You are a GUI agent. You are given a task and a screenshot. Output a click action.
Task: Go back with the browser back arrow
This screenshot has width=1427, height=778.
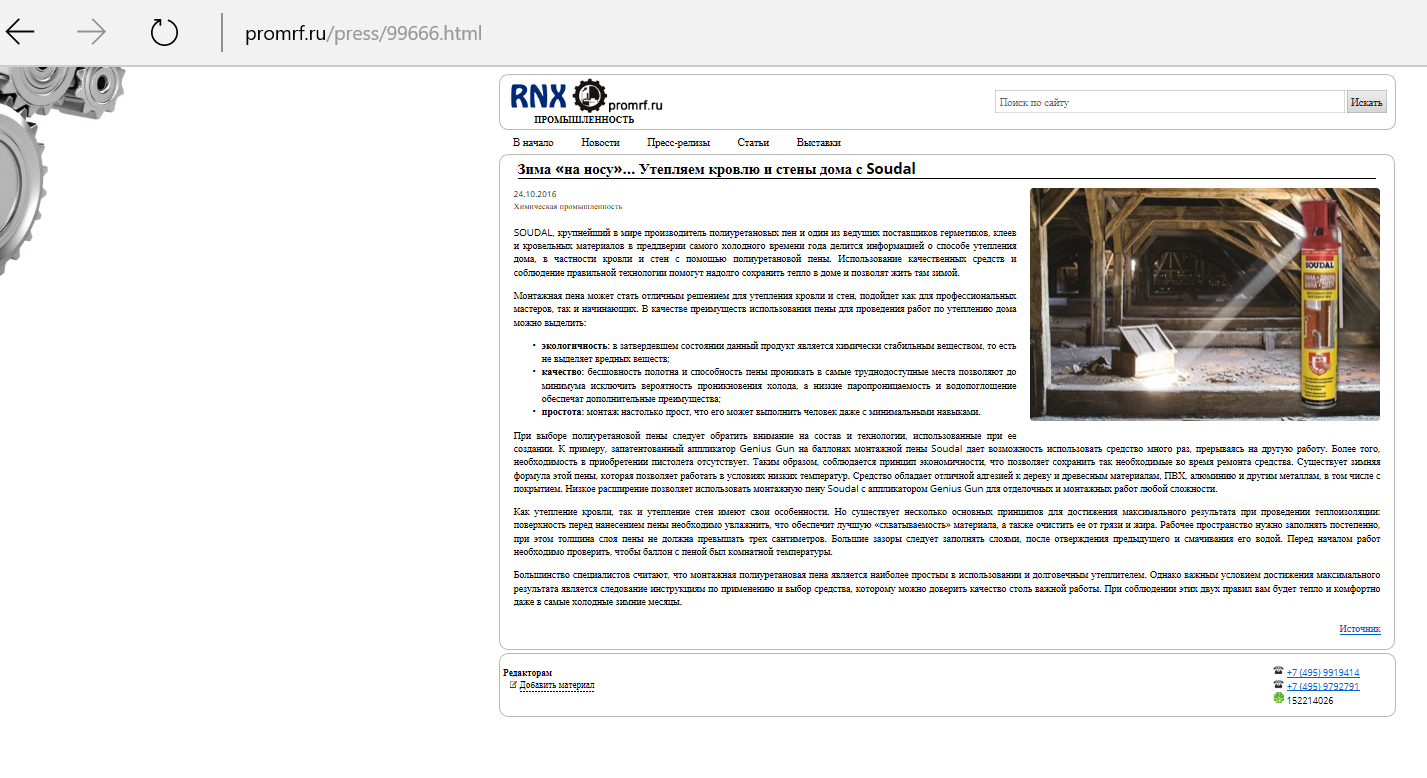click(20, 33)
